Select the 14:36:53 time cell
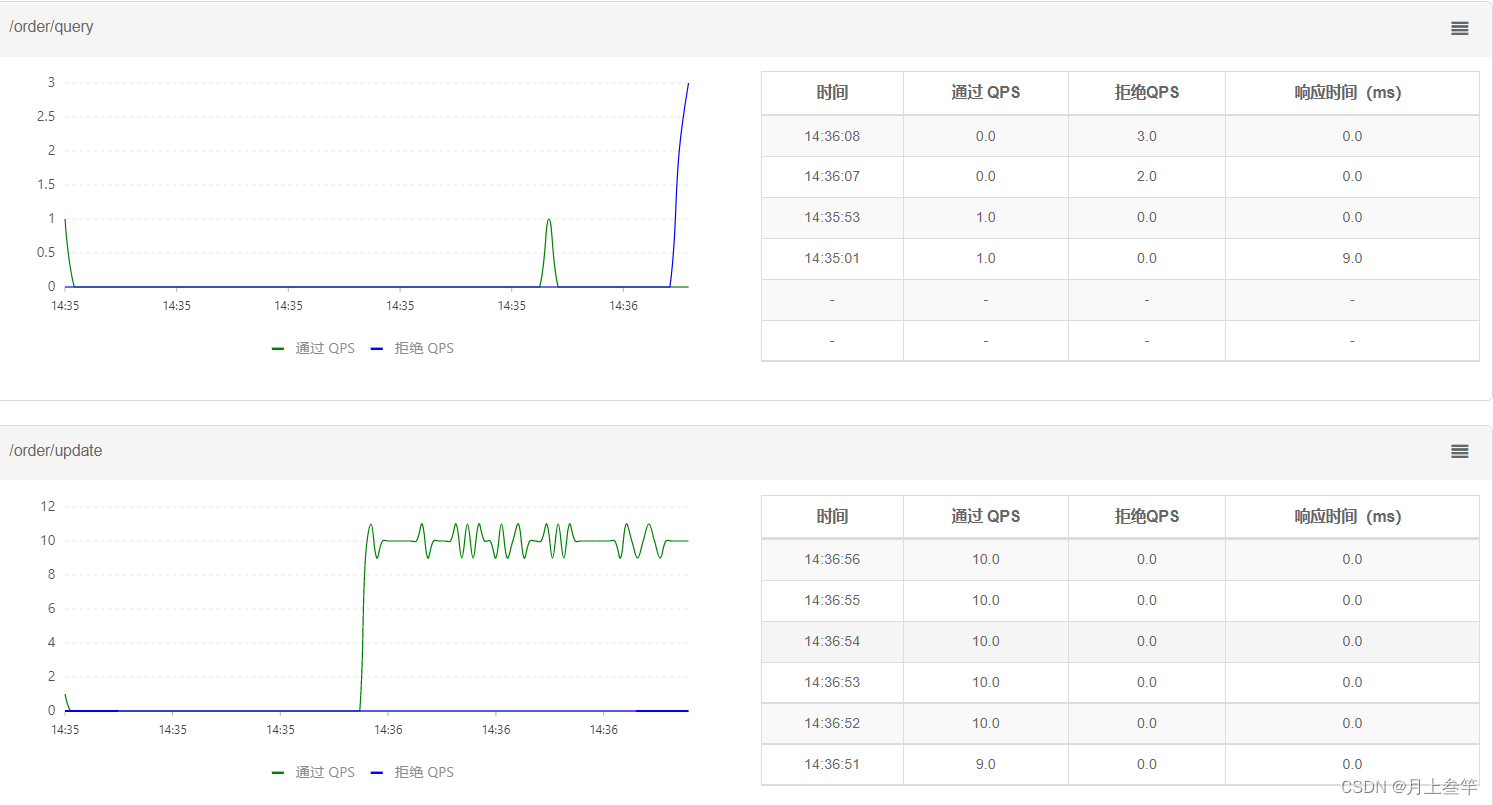The image size is (1493, 805). [832, 682]
